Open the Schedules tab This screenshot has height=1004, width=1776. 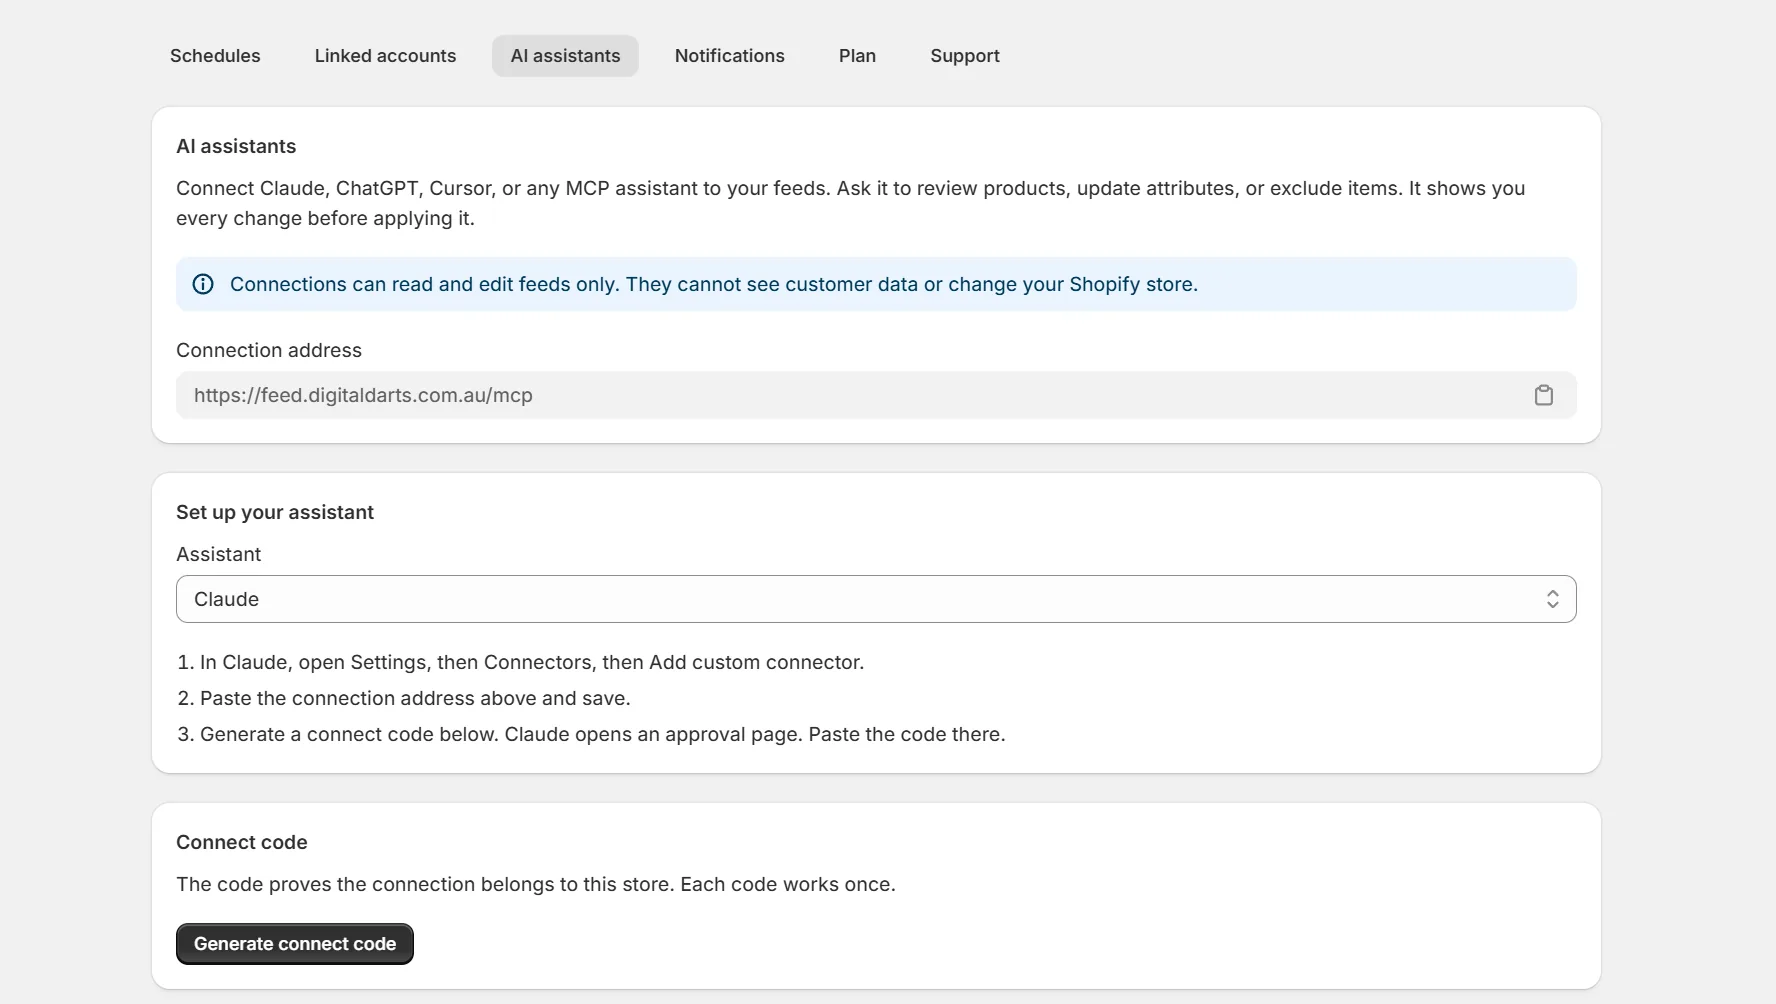pos(215,56)
